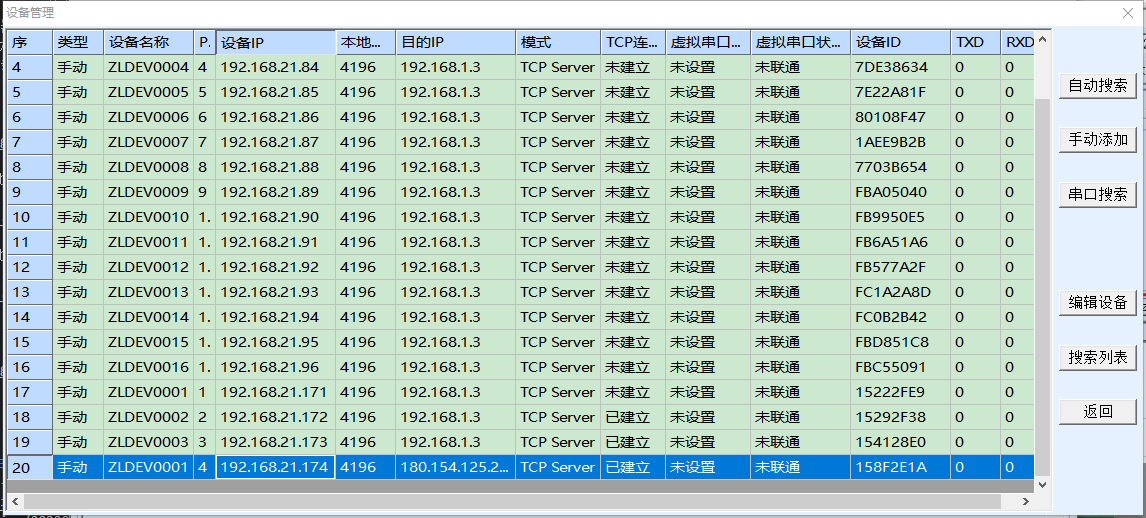Viewport: 1146px width, 518px height.
Task: Select device ID FB6A51A6
Action: (900, 242)
